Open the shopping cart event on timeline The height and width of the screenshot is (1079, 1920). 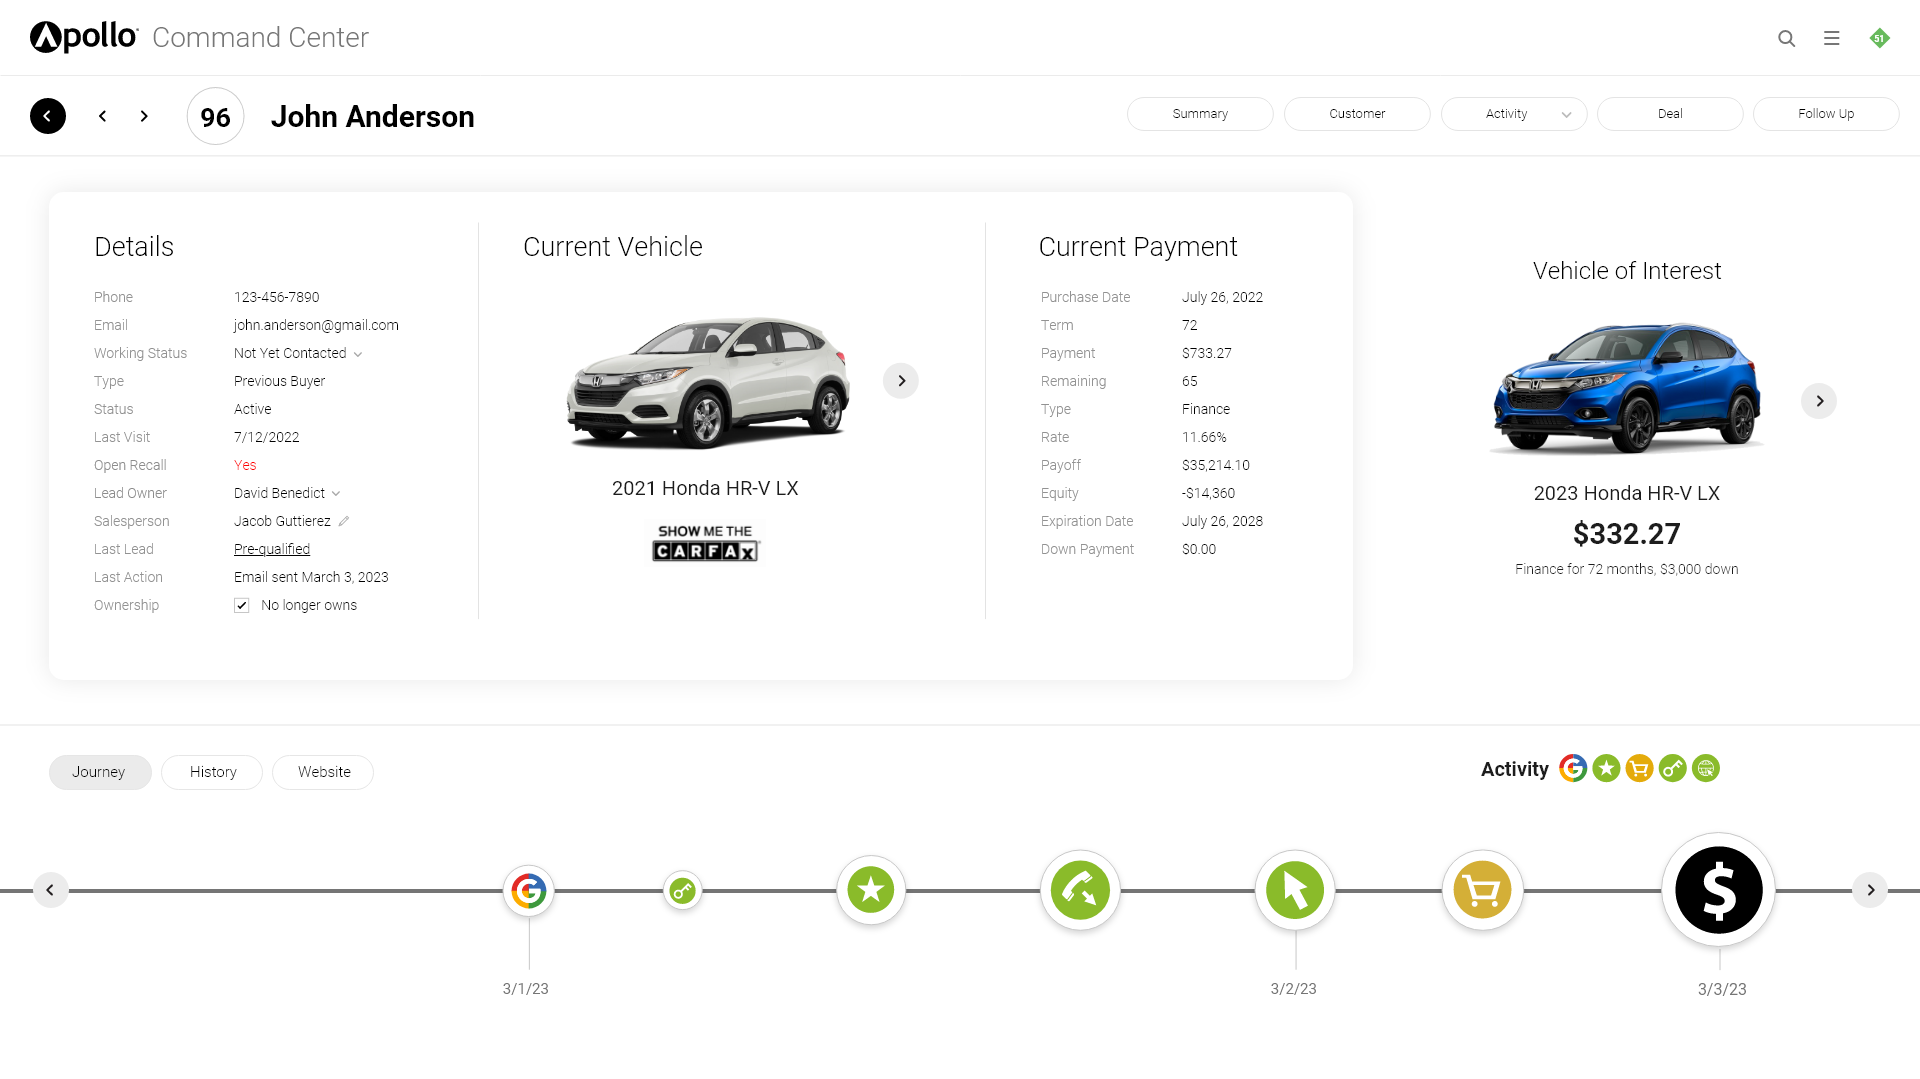coord(1482,890)
